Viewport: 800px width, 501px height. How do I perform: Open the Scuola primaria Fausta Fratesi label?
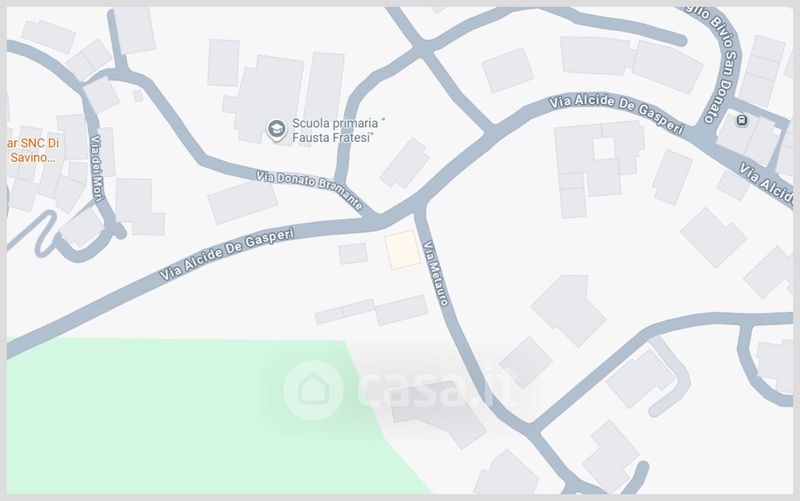338,130
